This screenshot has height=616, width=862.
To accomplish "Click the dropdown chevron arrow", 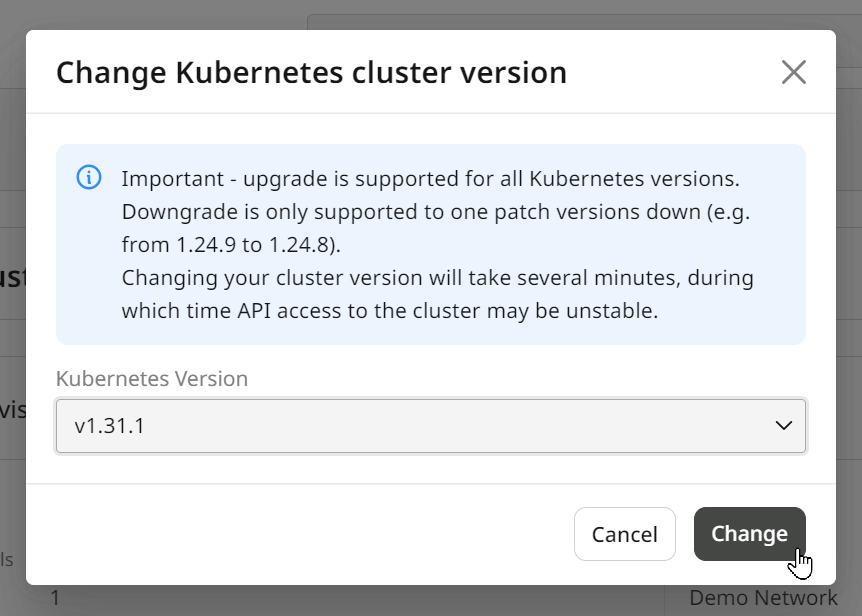I will (x=783, y=425).
